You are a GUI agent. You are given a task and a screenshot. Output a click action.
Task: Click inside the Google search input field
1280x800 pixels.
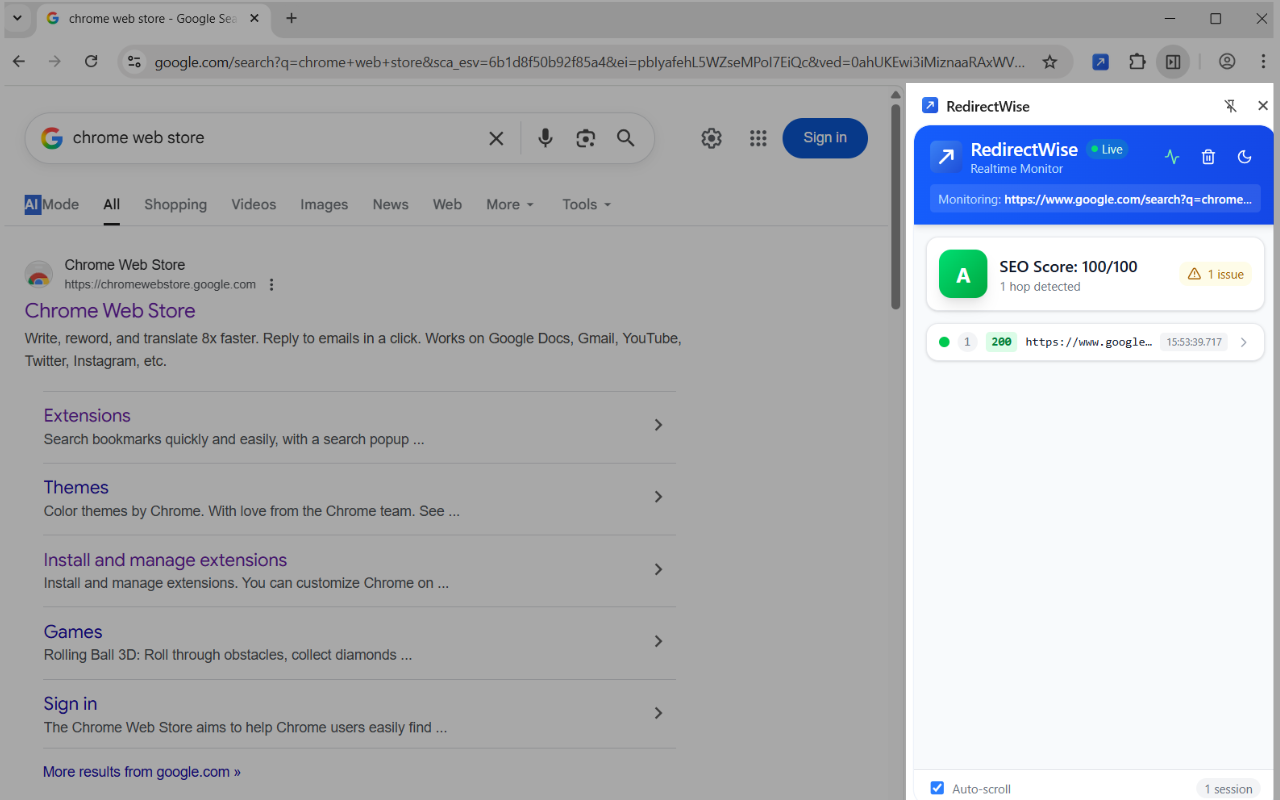click(270, 138)
